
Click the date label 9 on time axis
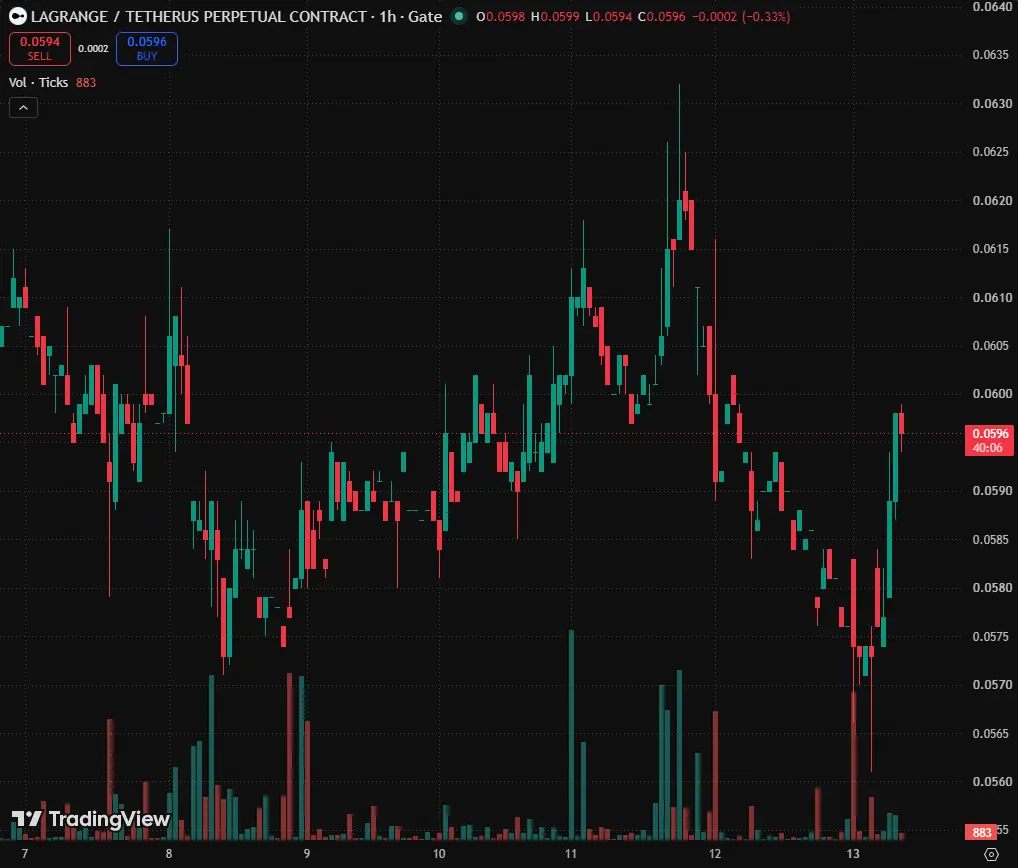[306, 854]
